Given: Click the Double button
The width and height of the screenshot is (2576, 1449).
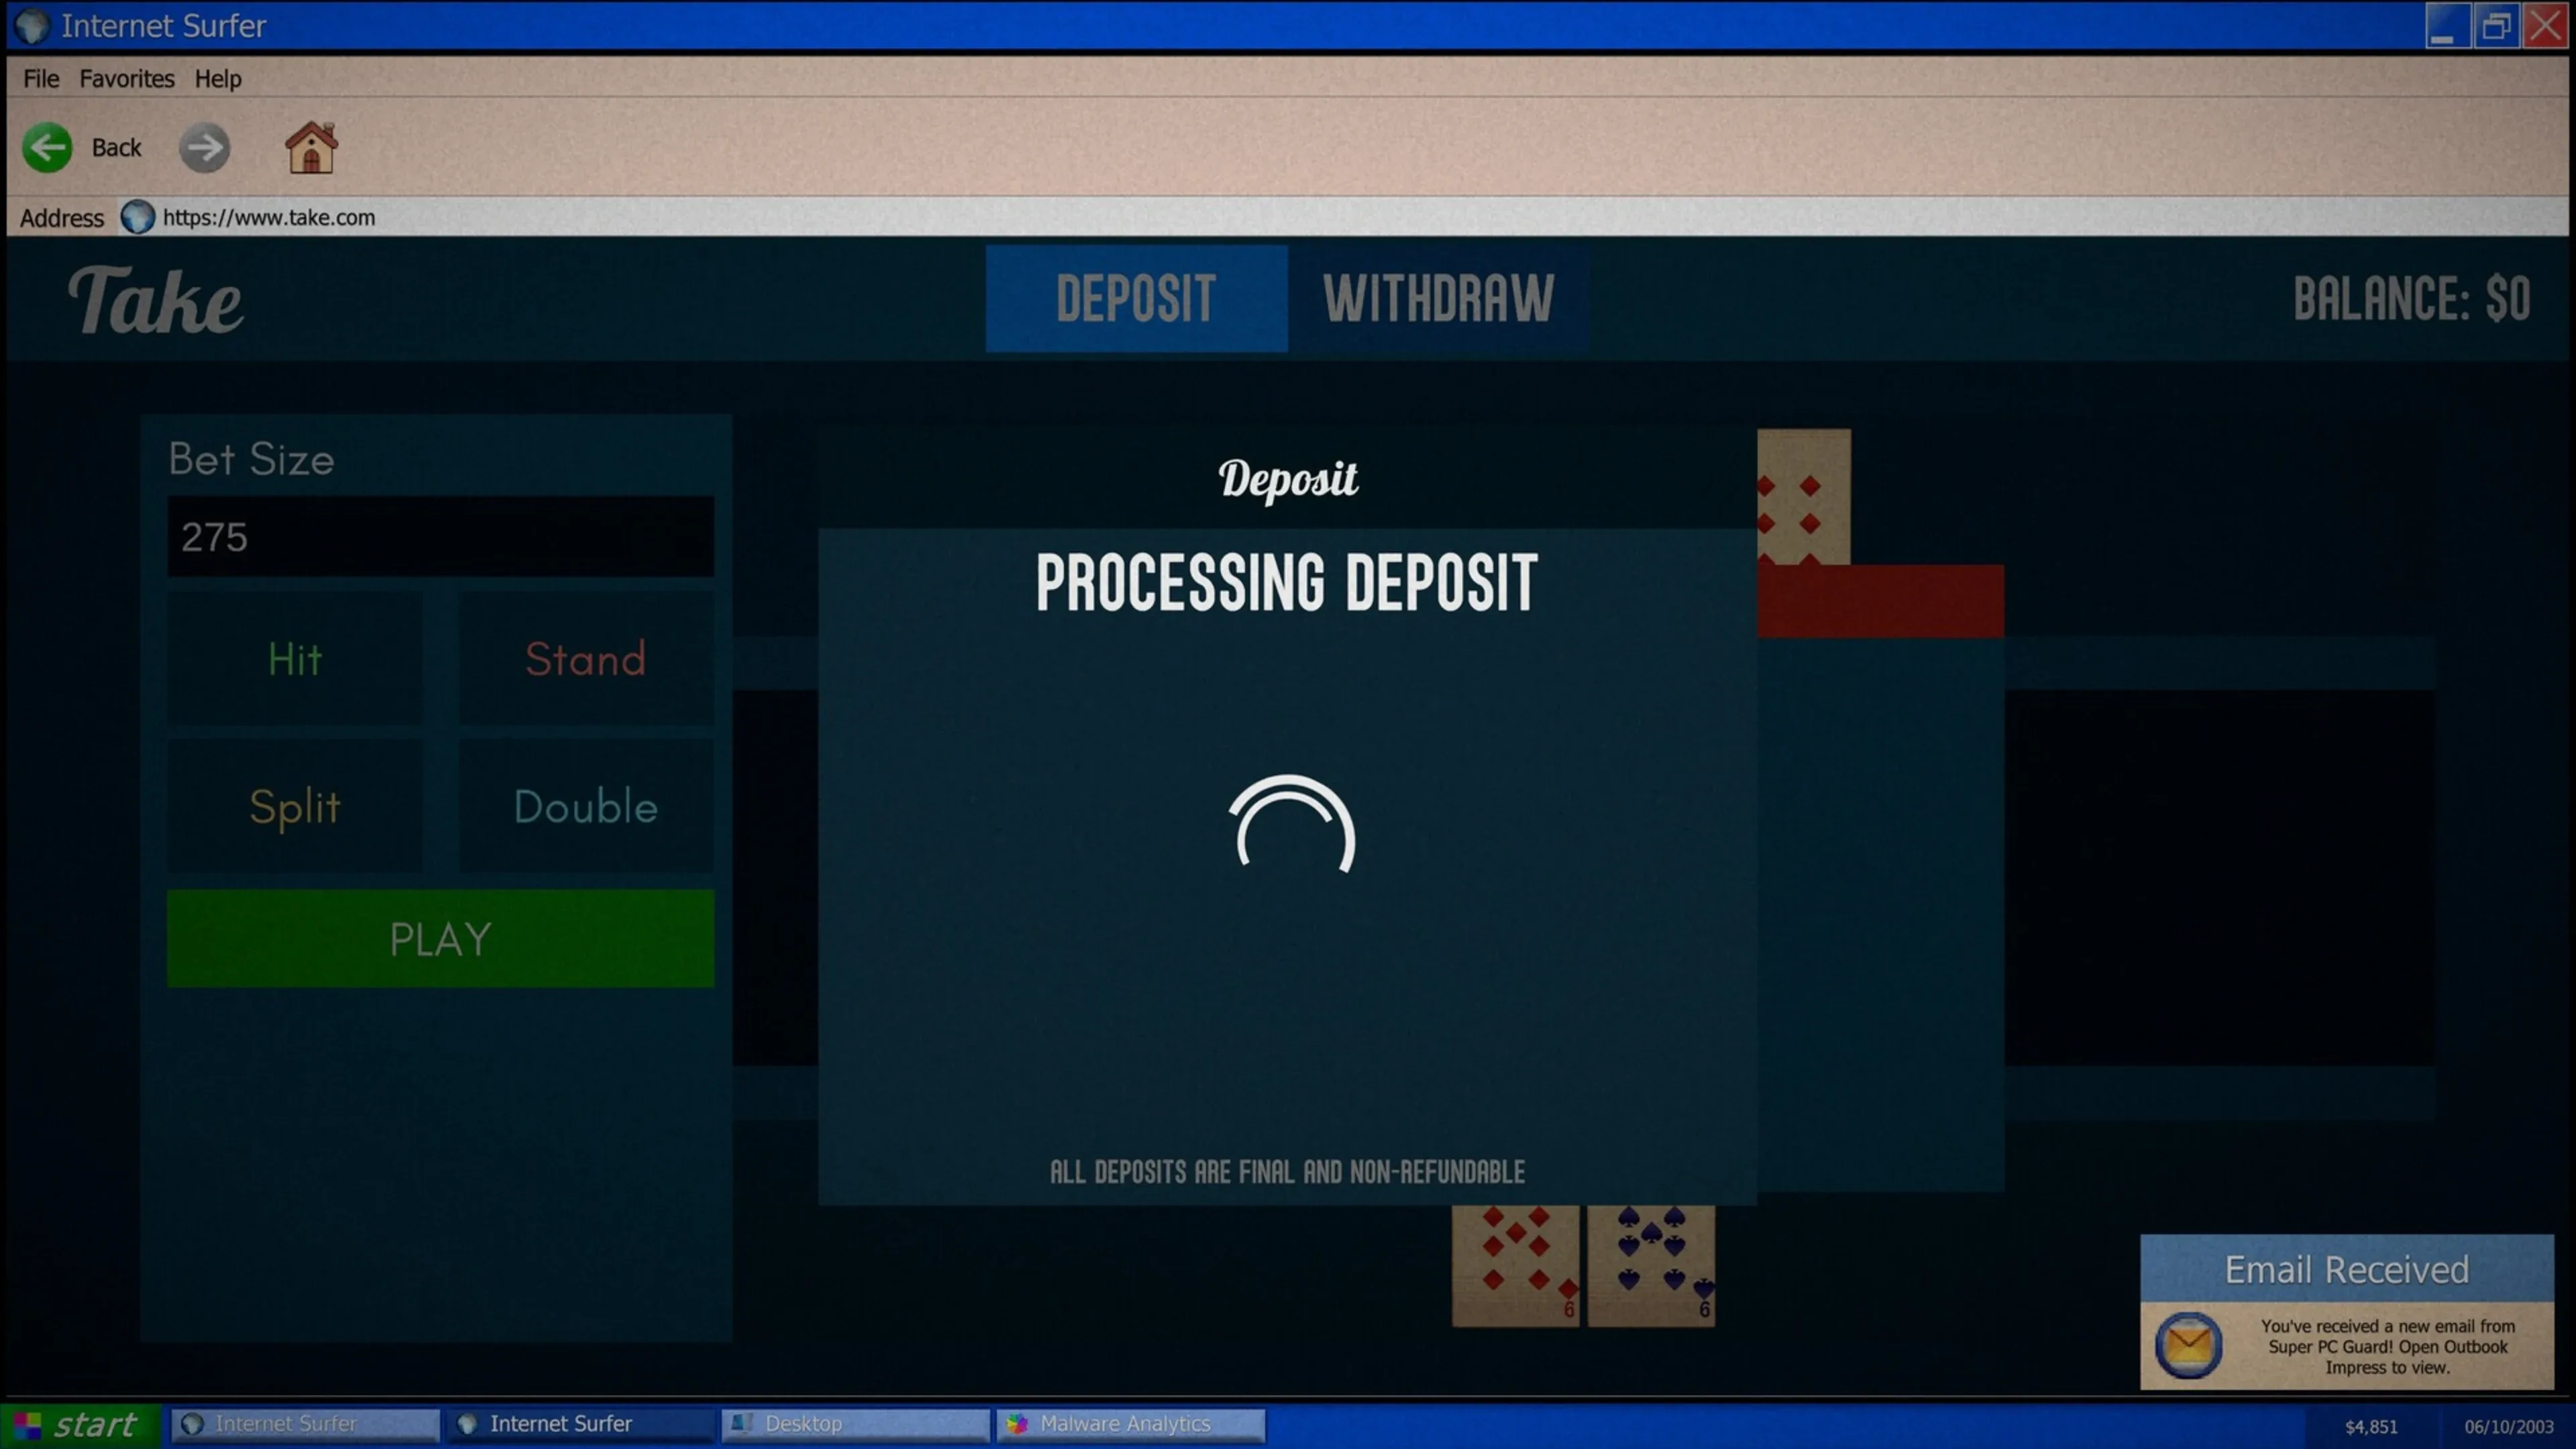Looking at the screenshot, I should (586, 806).
